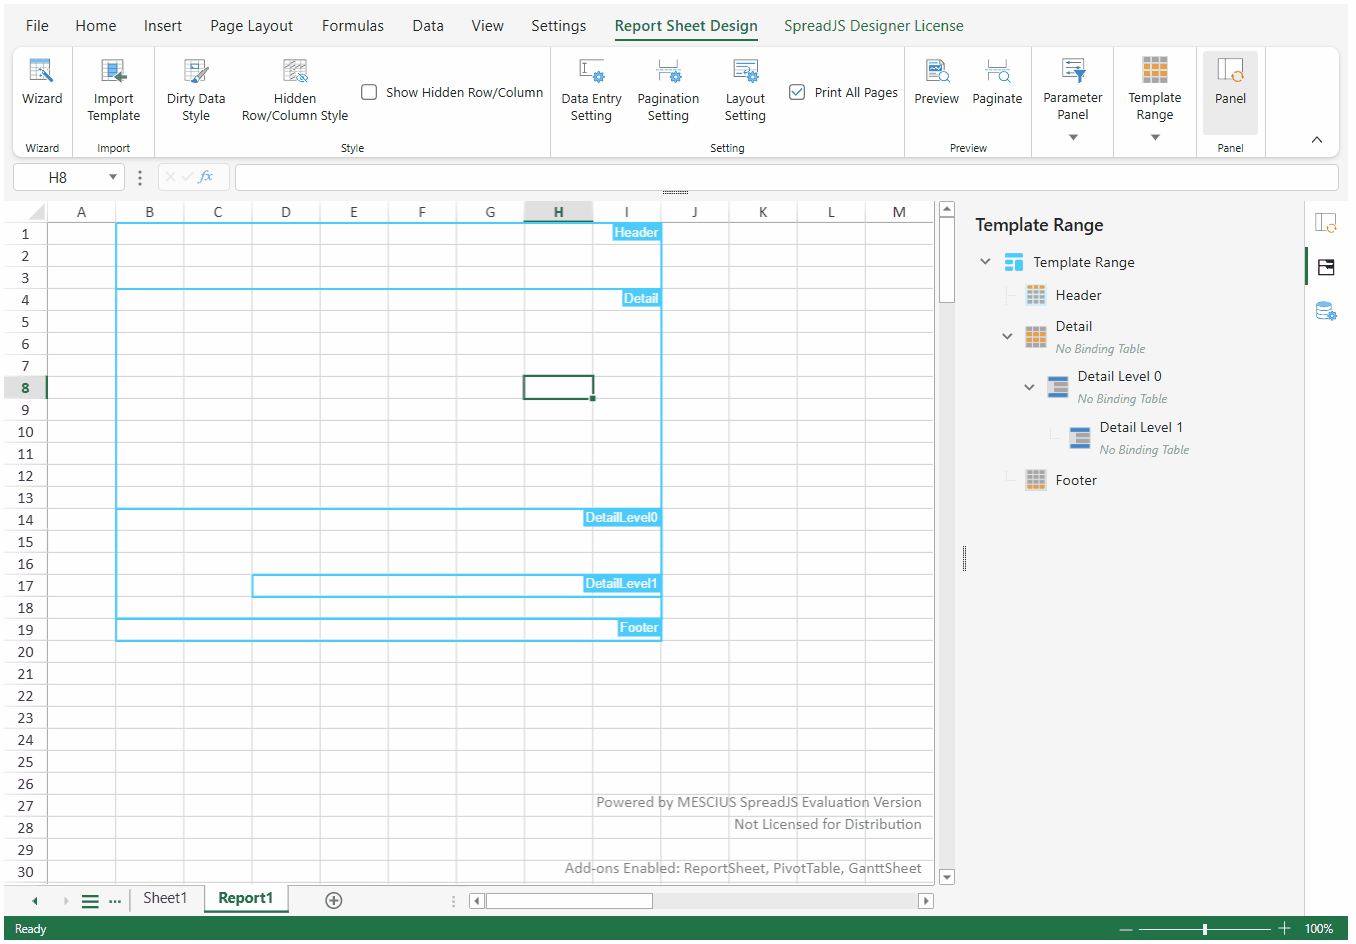Open the data source side panel icon
The height and width of the screenshot is (944, 1356).
click(x=1326, y=312)
